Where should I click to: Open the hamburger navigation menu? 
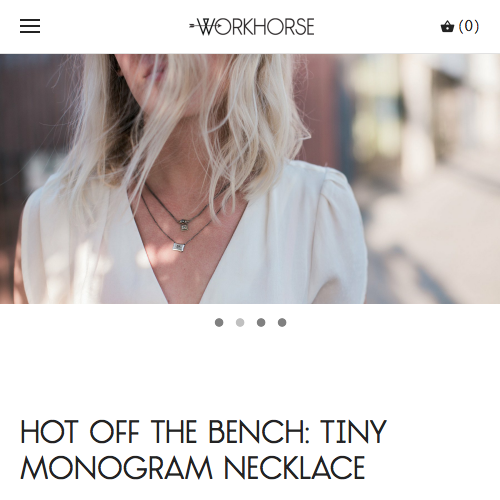click(x=30, y=26)
